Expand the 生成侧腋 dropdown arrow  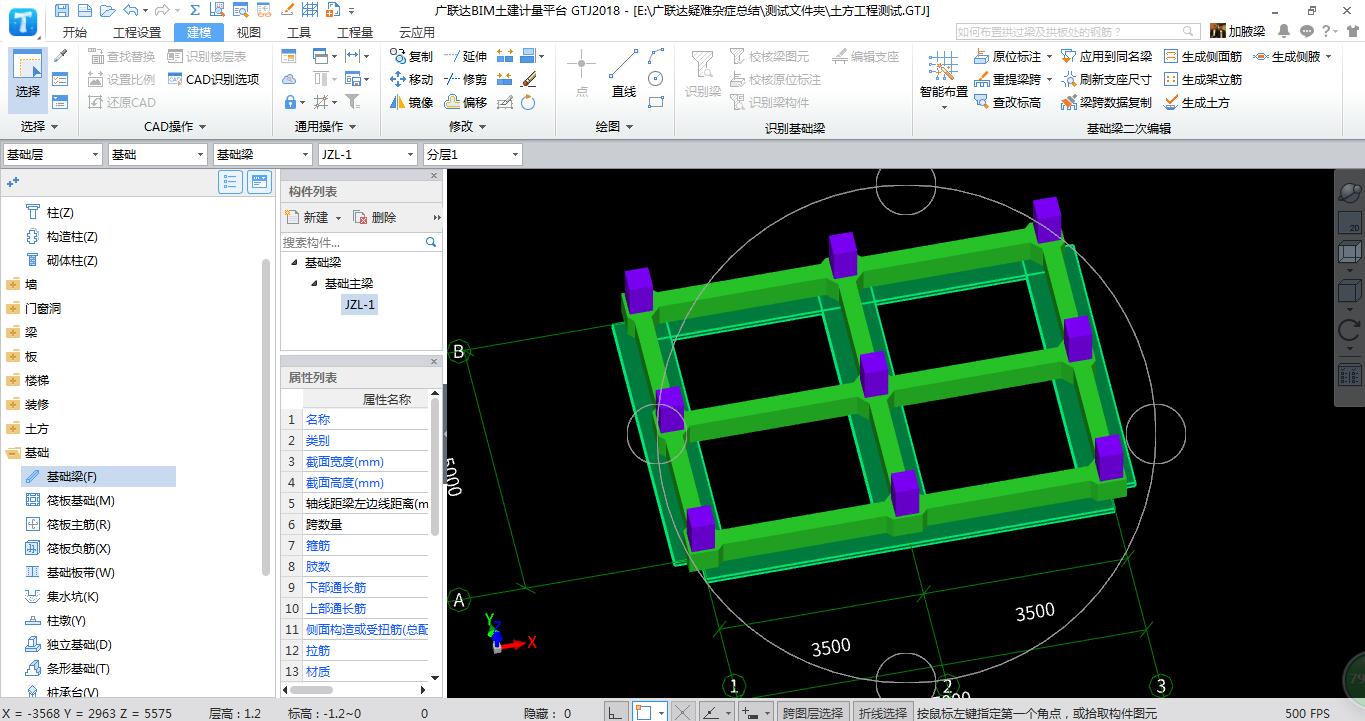(x=1328, y=57)
